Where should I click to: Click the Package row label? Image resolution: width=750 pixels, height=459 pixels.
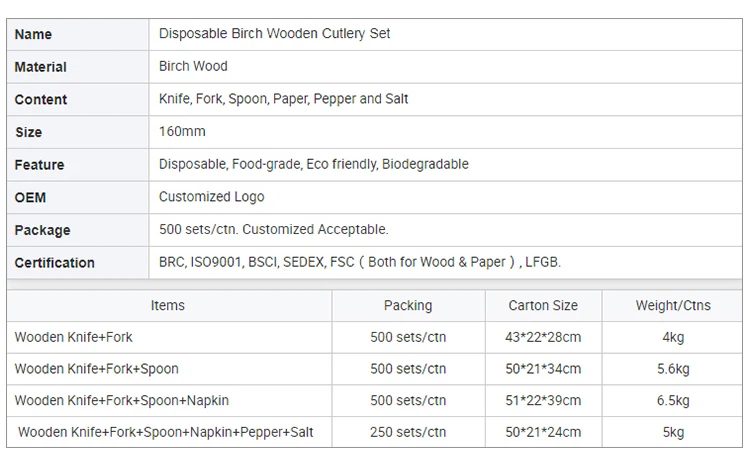(42, 230)
